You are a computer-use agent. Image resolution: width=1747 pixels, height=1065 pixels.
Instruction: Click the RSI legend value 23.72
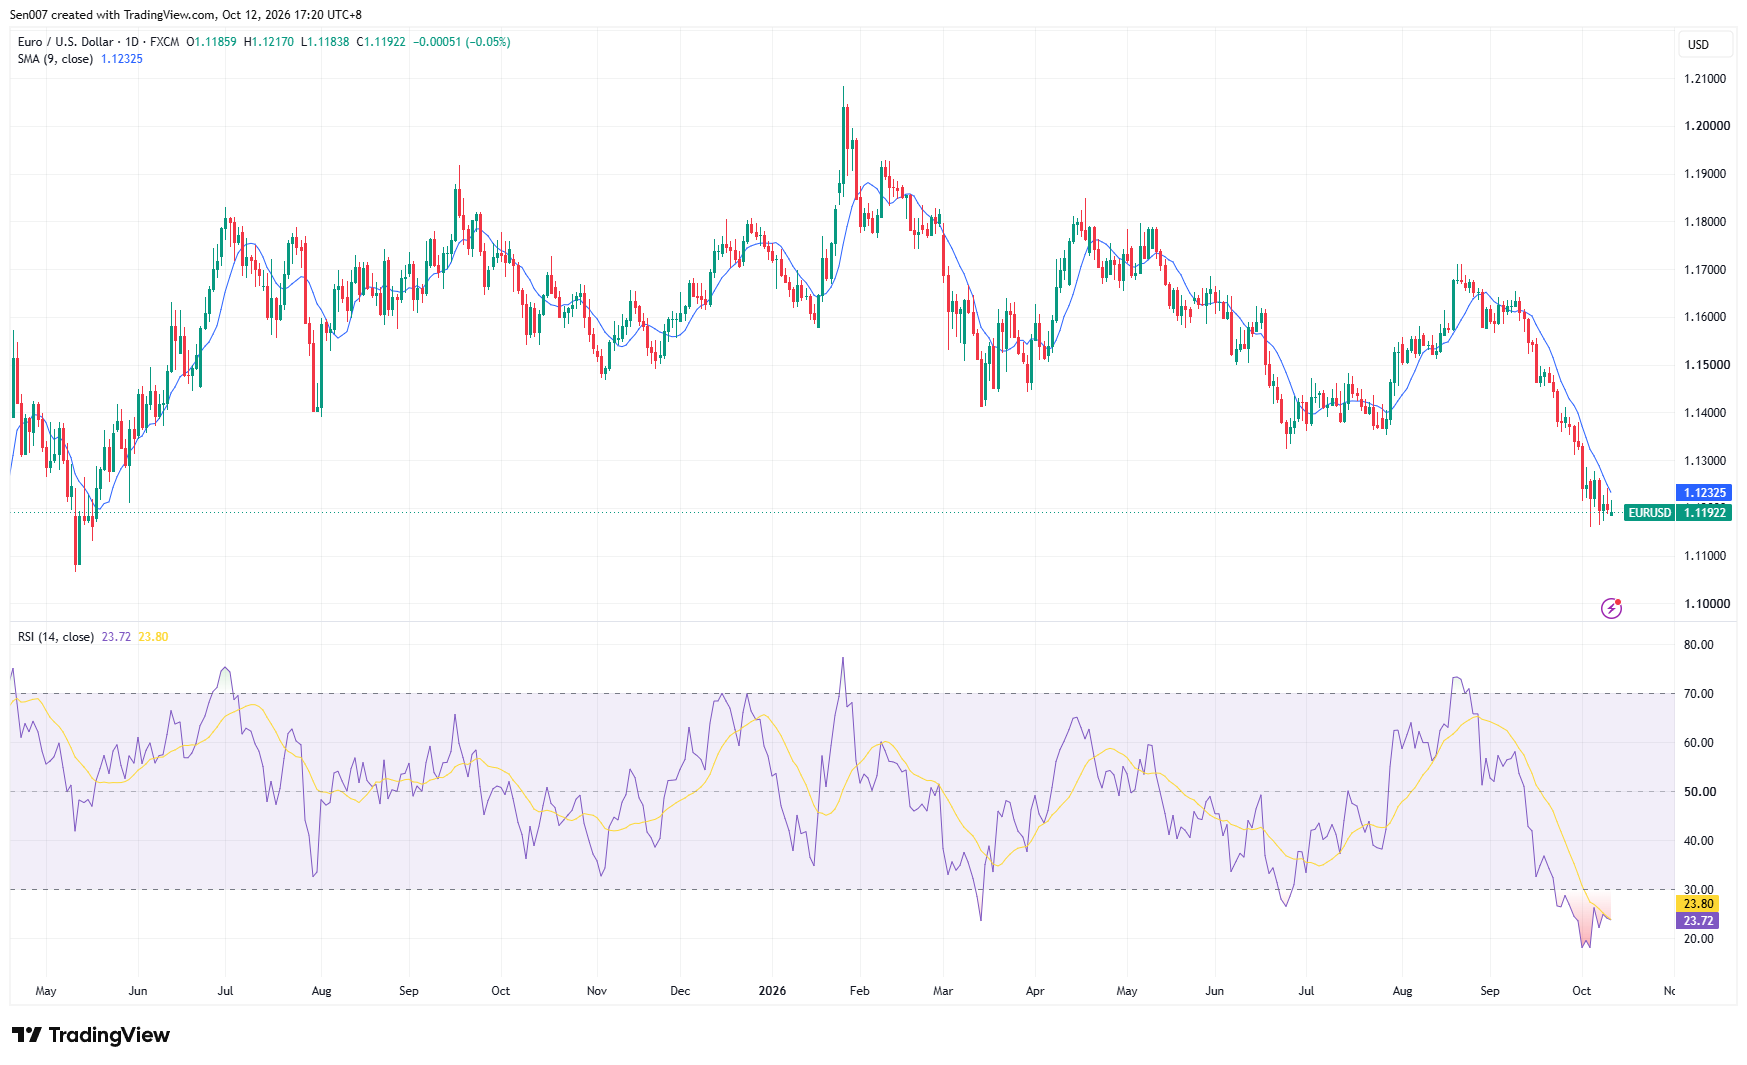[116, 637]
